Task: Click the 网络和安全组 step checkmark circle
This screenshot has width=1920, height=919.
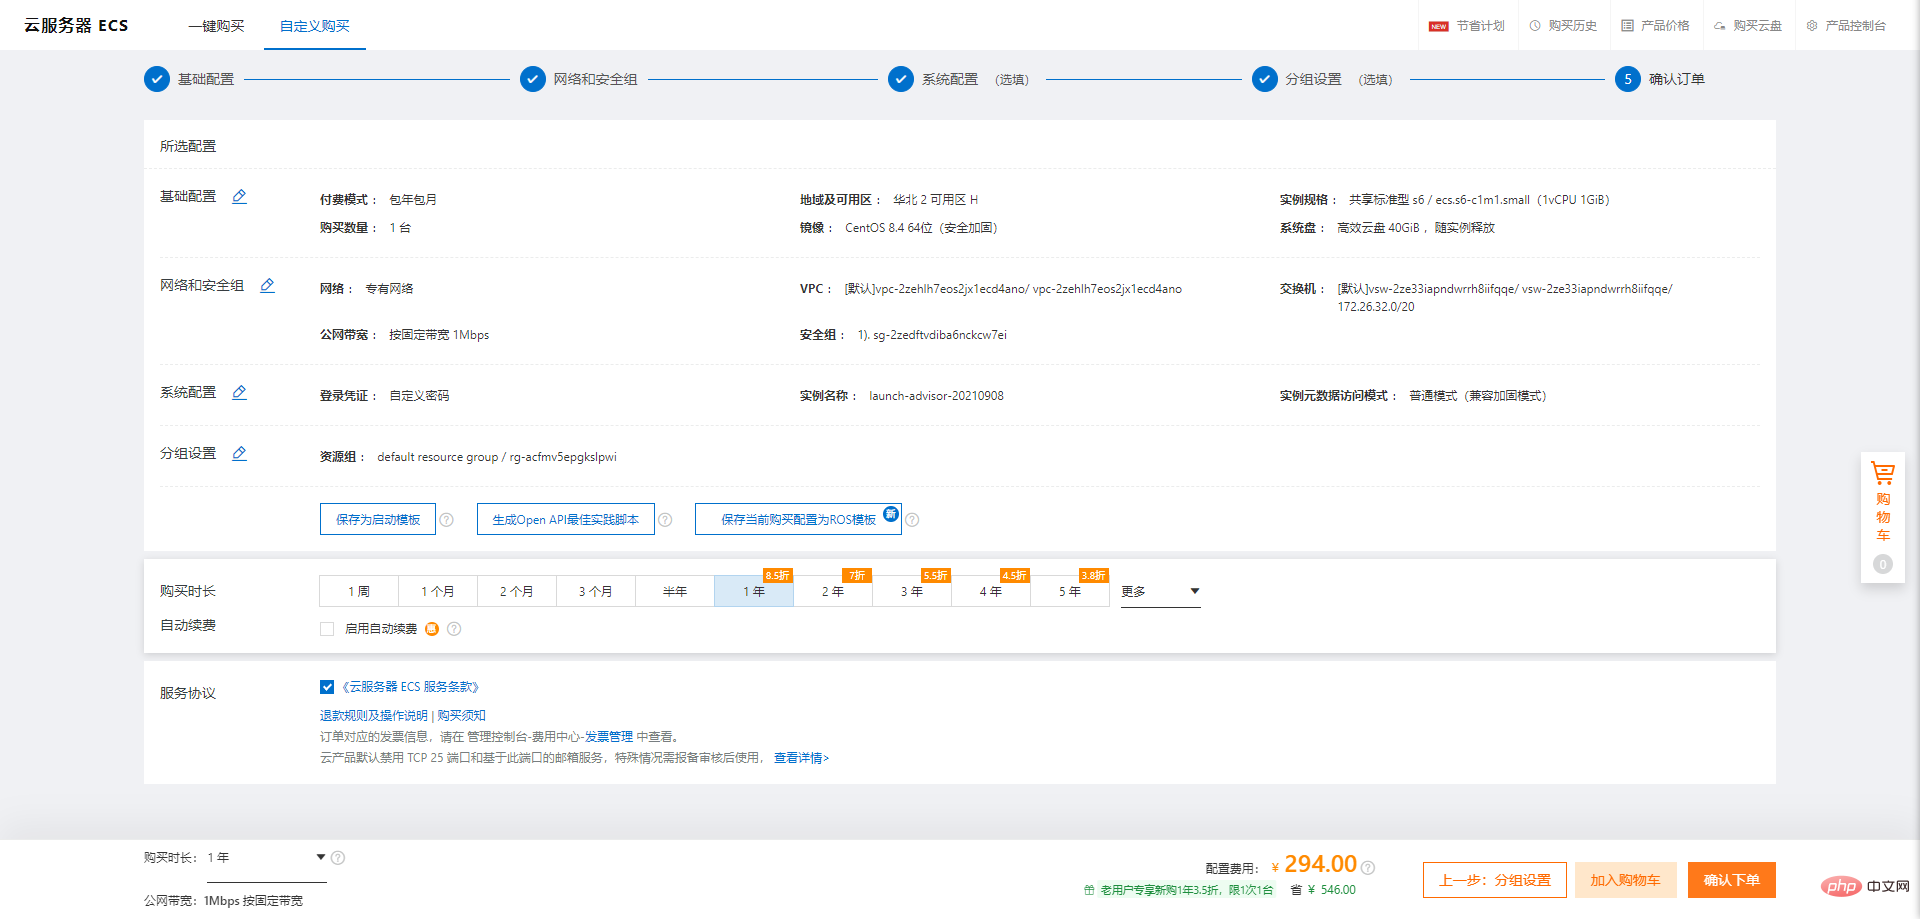Action: (x=533, y=79)
